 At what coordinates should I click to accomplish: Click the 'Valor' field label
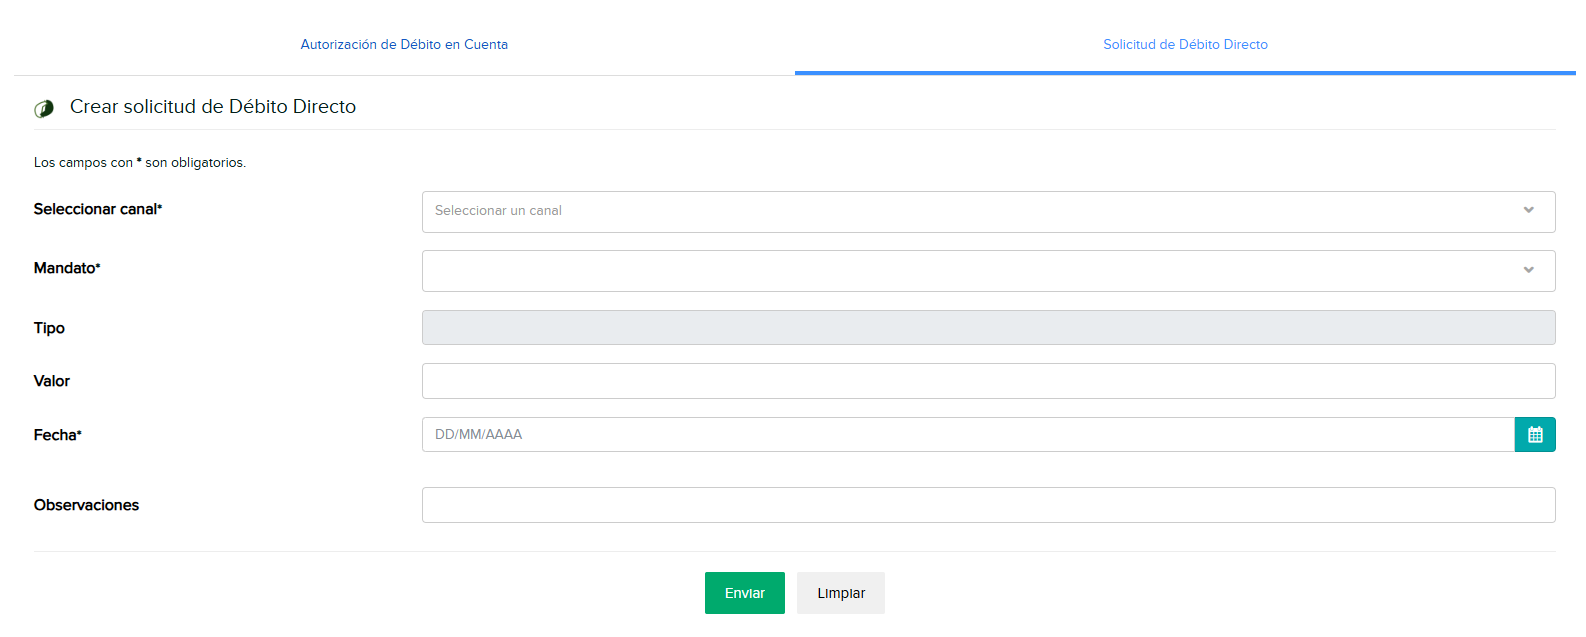(x=52, y=381)
